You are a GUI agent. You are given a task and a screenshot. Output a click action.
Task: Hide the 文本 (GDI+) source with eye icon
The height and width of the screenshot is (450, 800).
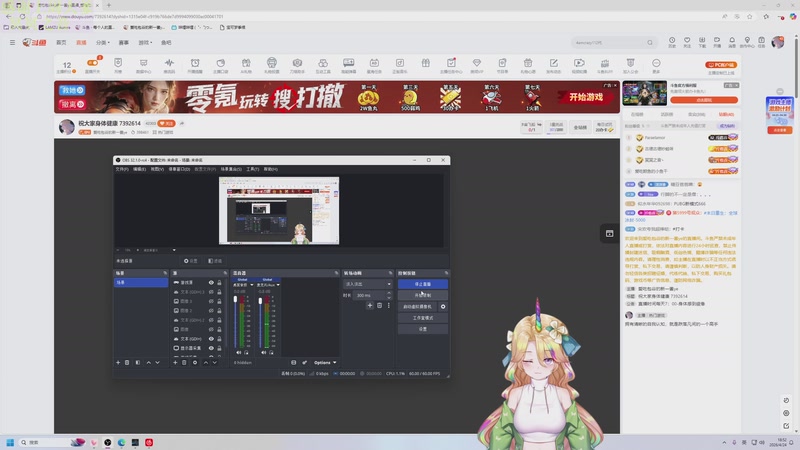211,339
